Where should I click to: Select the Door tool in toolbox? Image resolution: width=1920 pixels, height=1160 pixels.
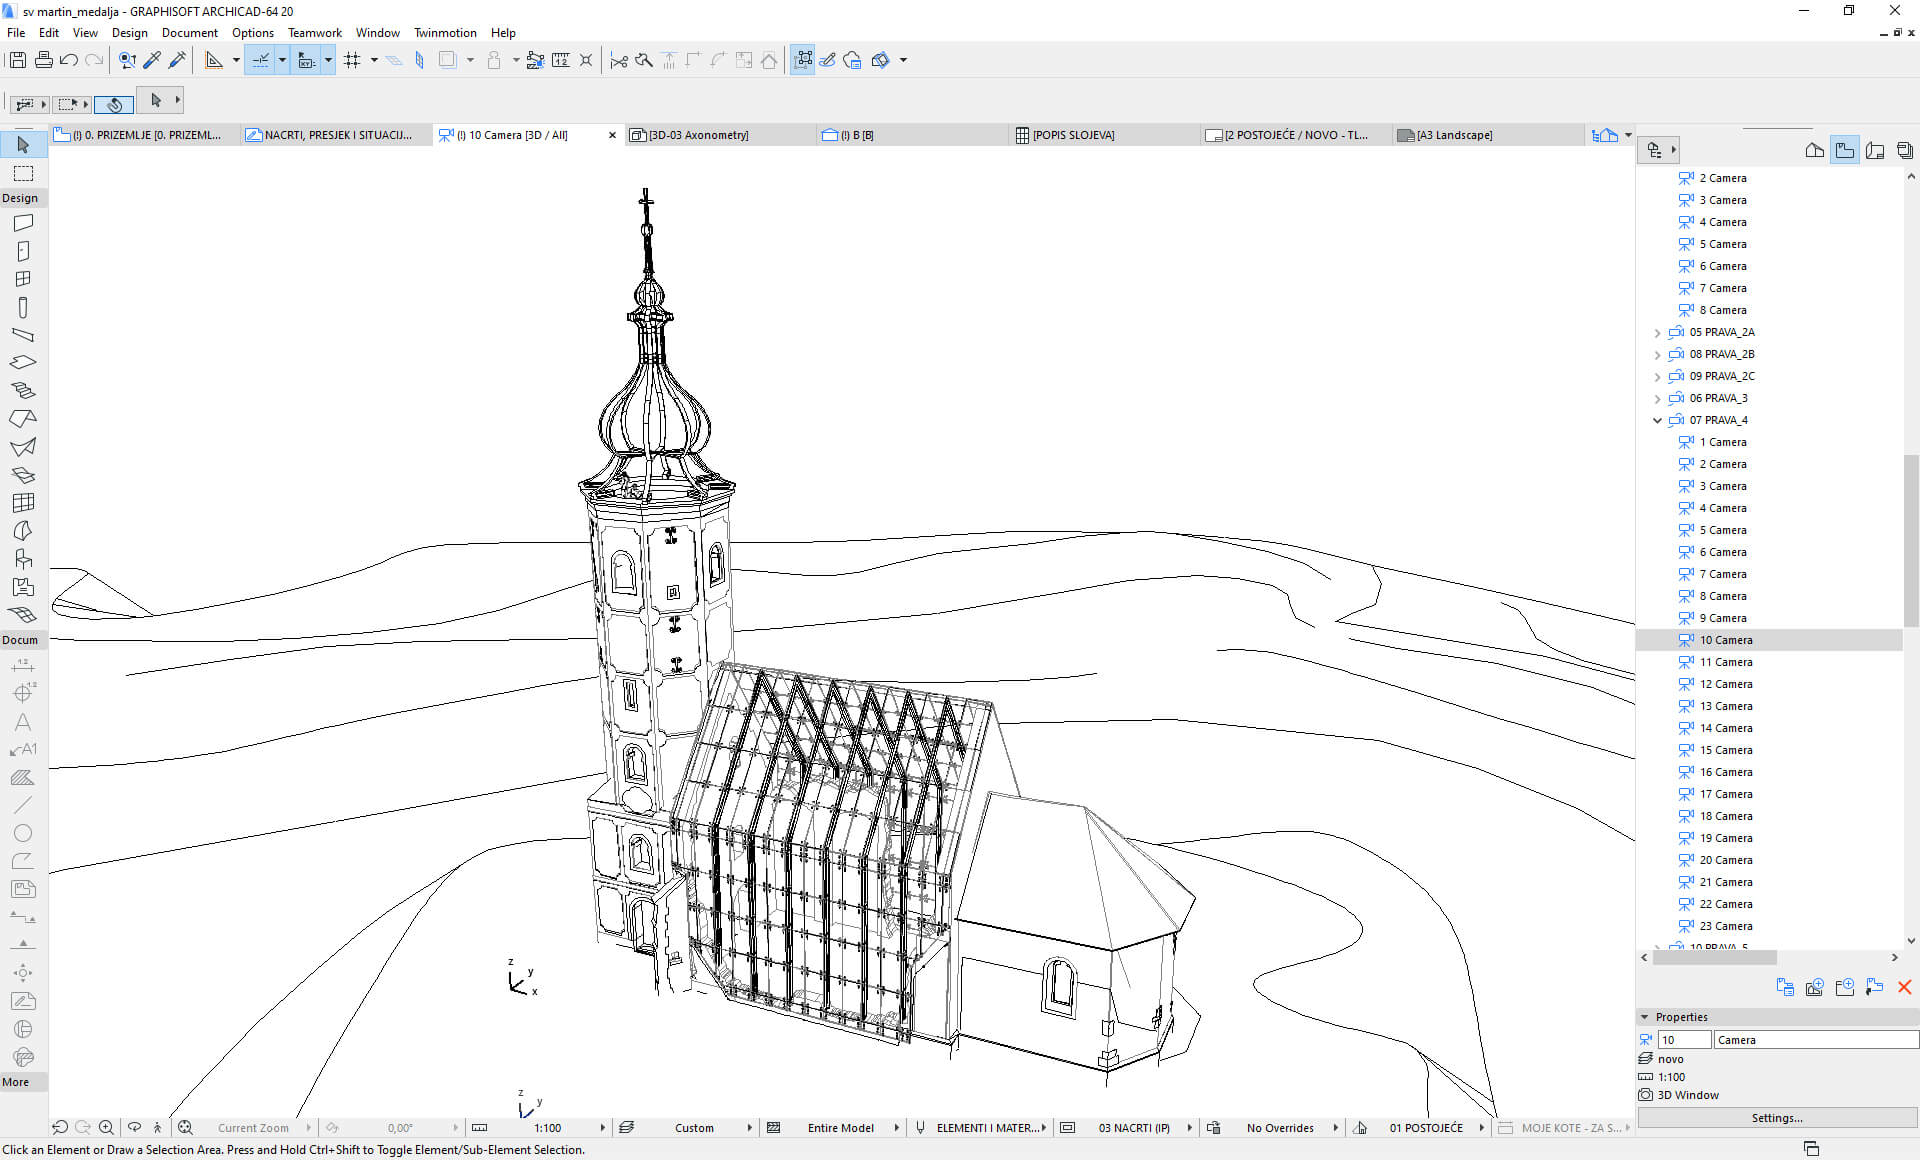coord(23,251)
